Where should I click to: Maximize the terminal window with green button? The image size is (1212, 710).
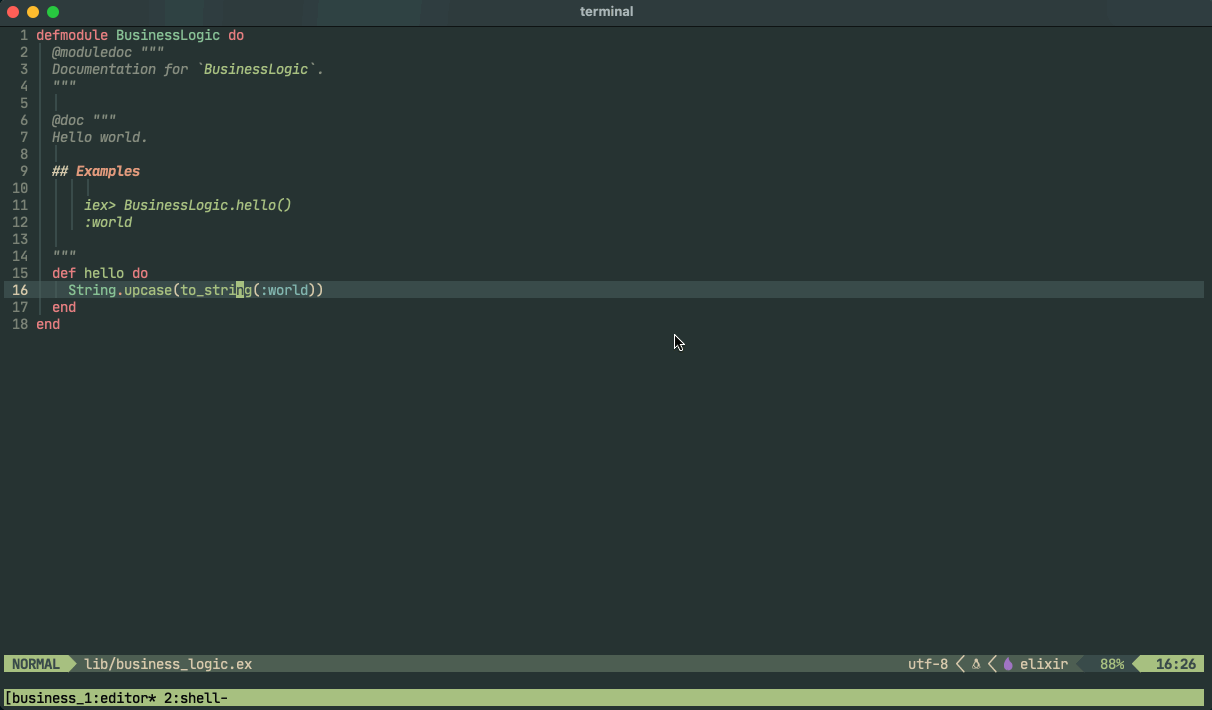click(x=53, y=12)
